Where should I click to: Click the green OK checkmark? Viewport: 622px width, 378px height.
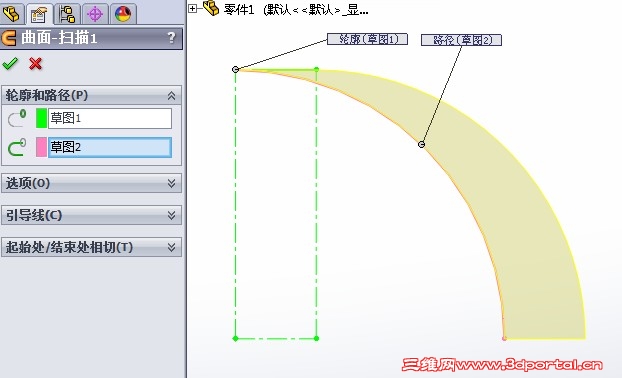10,63
